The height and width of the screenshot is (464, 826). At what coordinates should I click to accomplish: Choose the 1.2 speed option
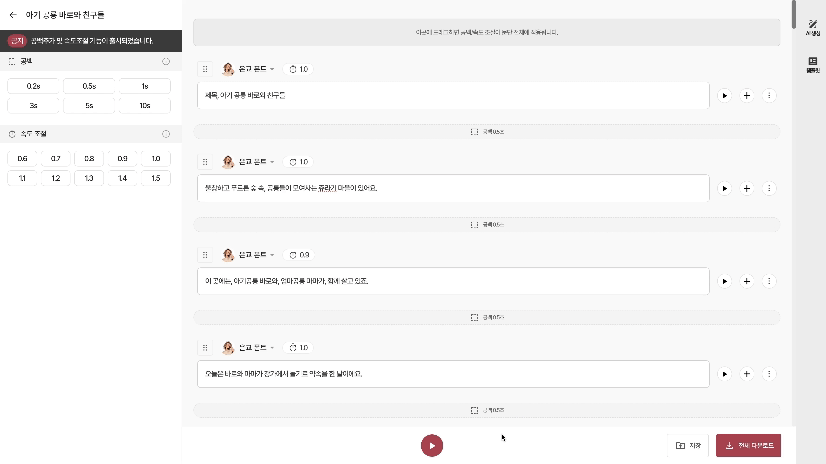tap(55, 178)
